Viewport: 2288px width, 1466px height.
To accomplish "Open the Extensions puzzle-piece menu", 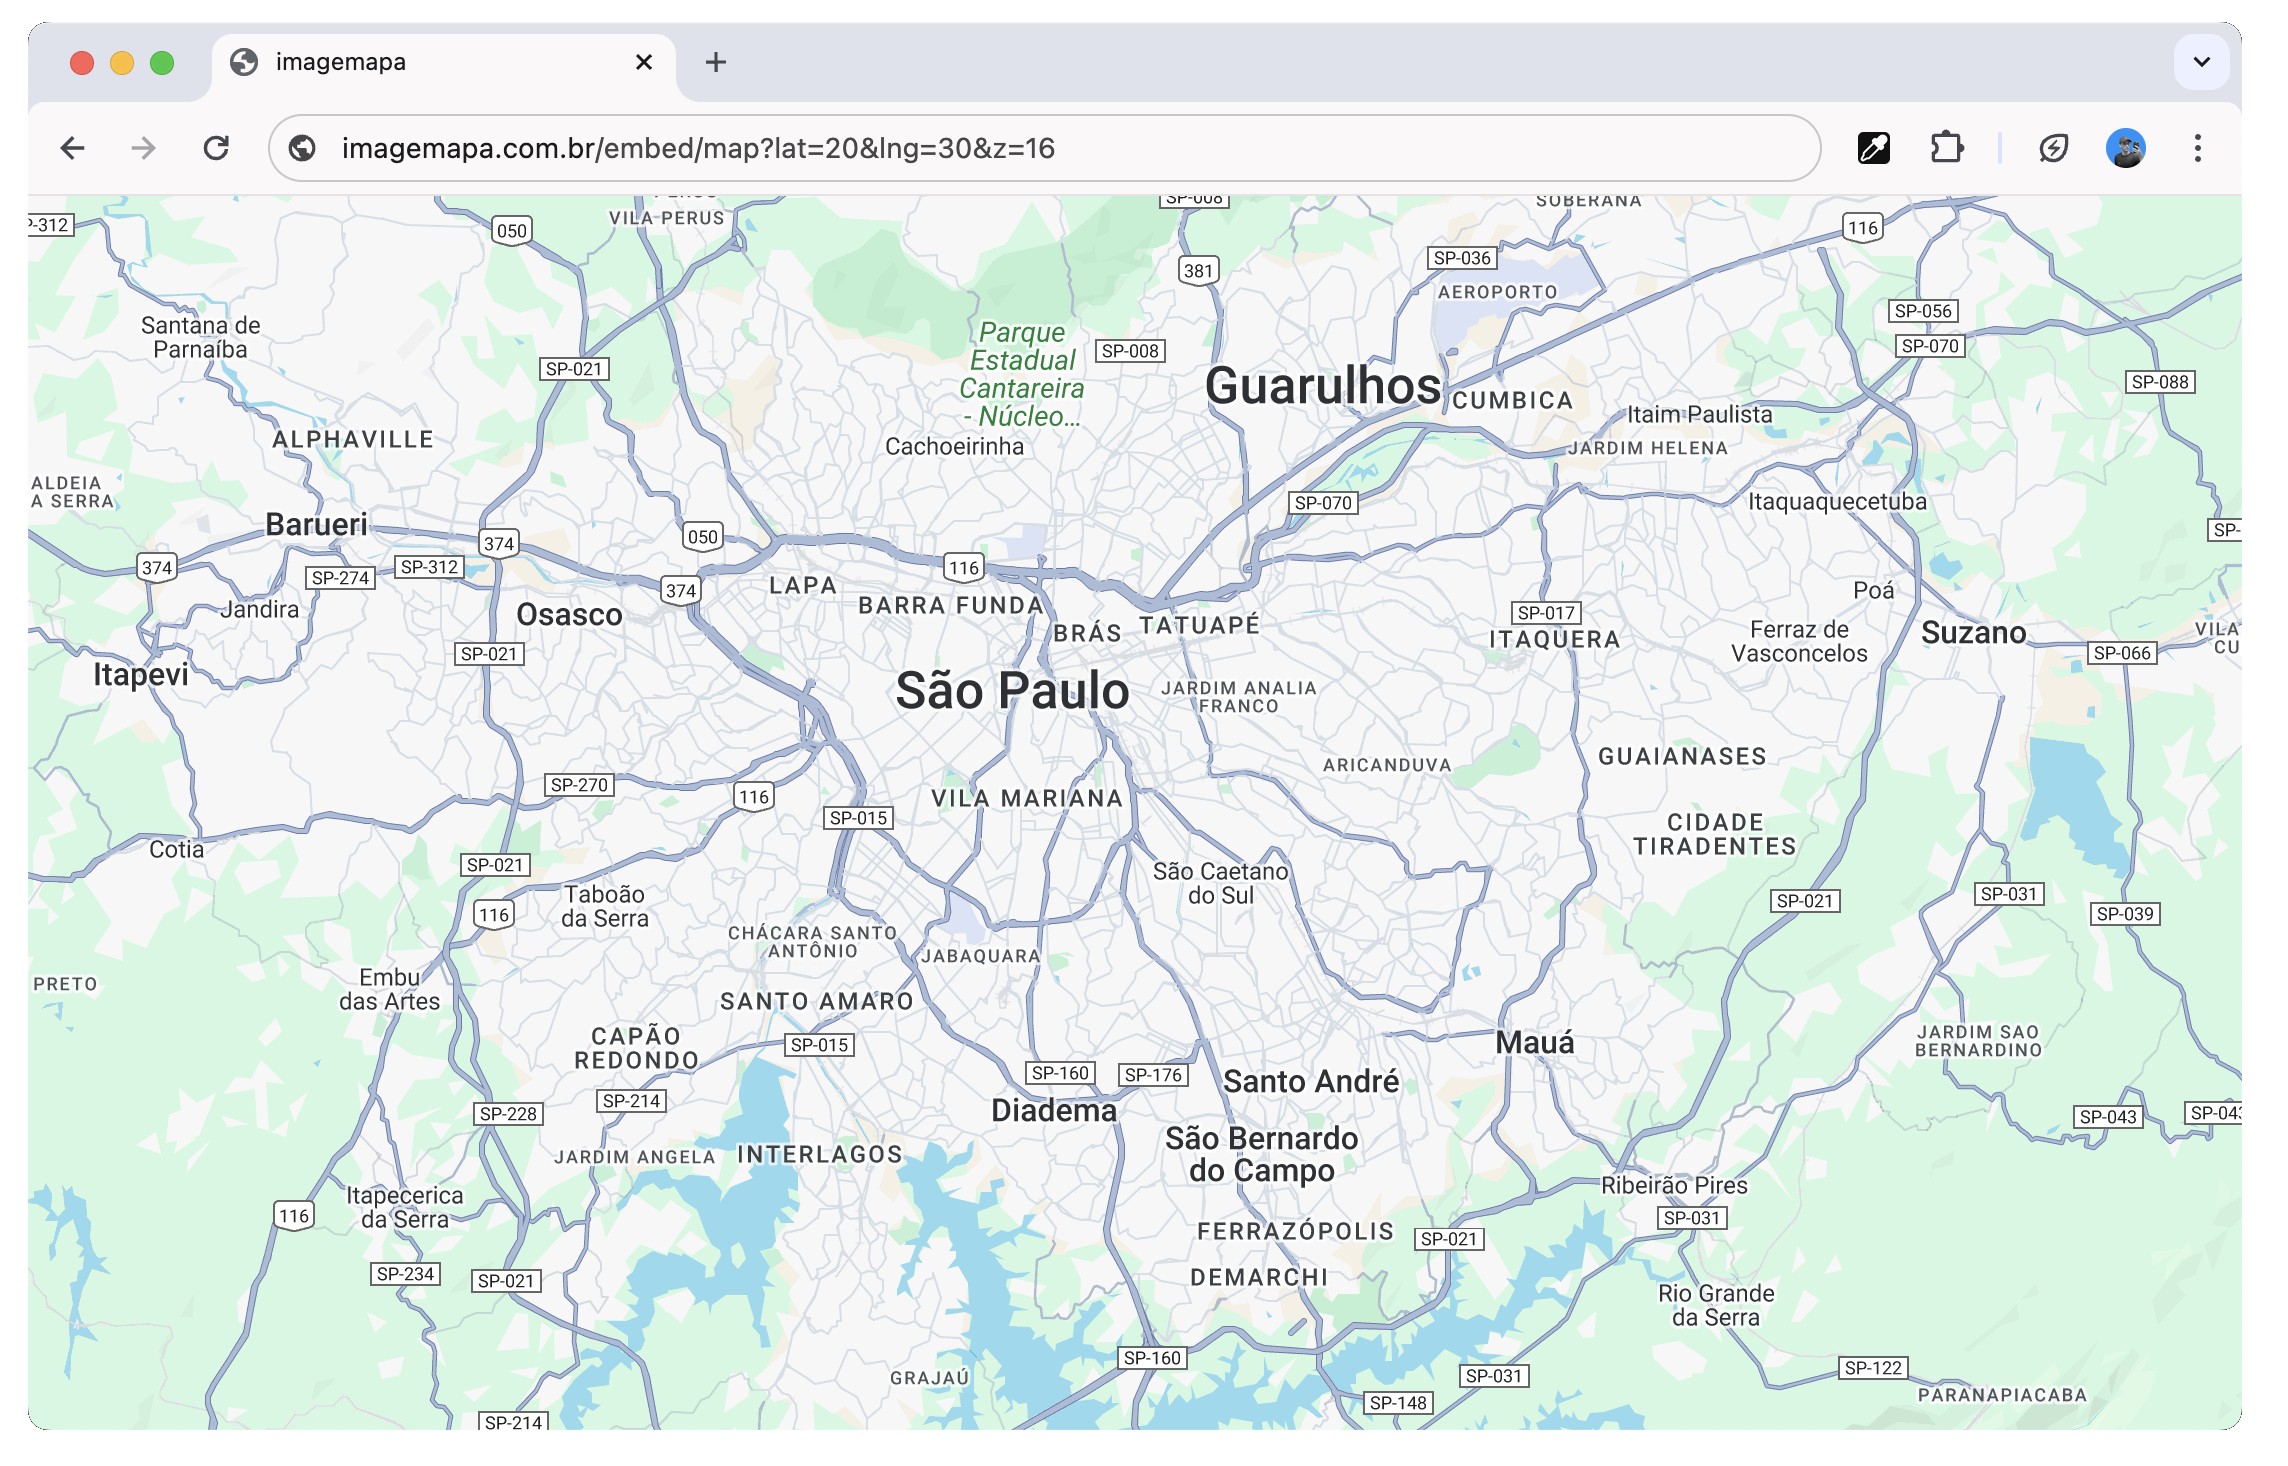I will (1946, 149).
